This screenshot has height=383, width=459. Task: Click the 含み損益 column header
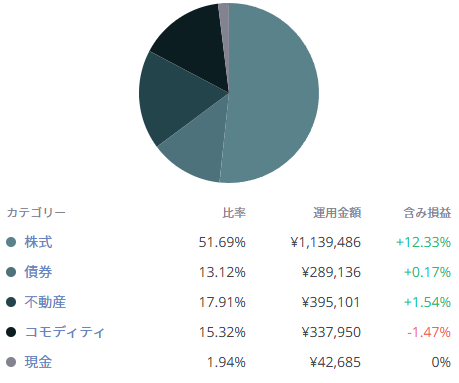(427, 213)
